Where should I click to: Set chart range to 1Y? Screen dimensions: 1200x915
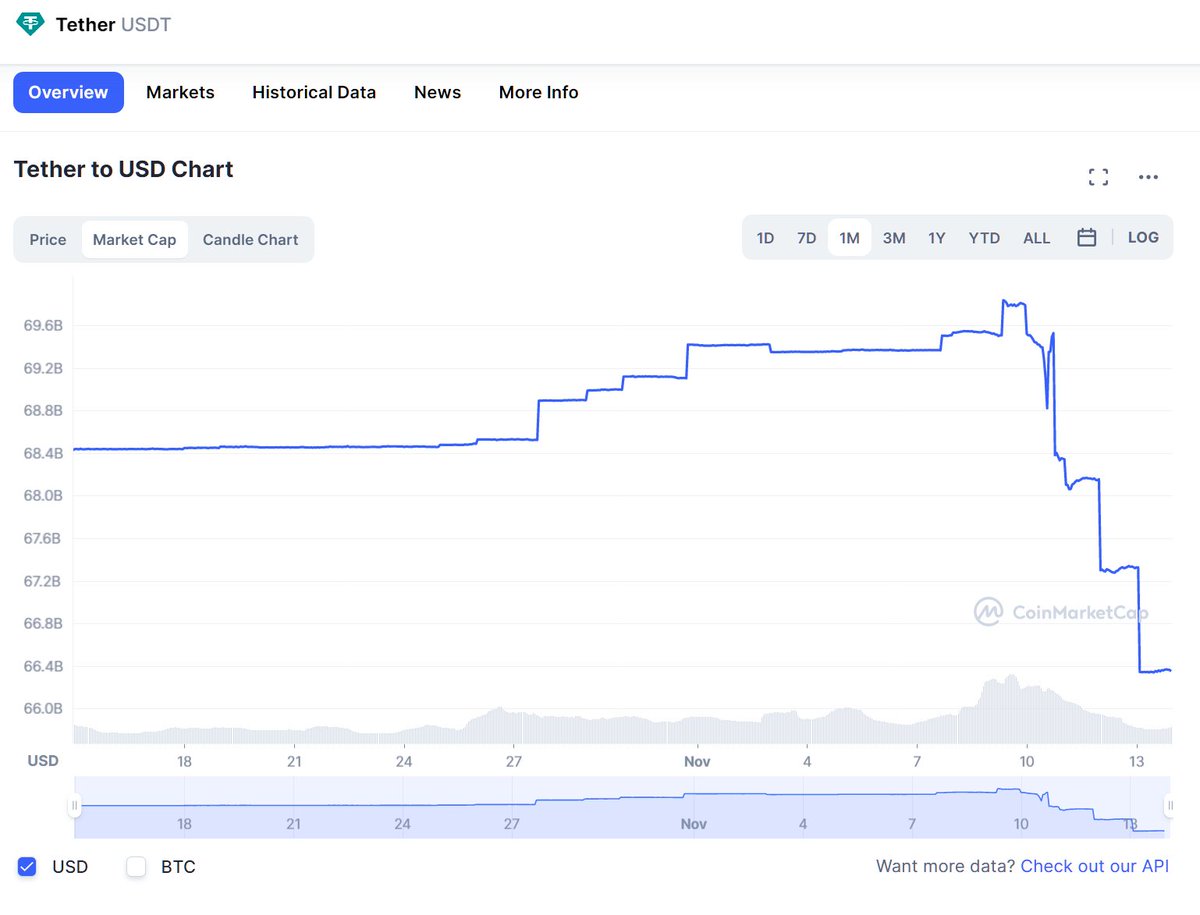coord(936,238)
